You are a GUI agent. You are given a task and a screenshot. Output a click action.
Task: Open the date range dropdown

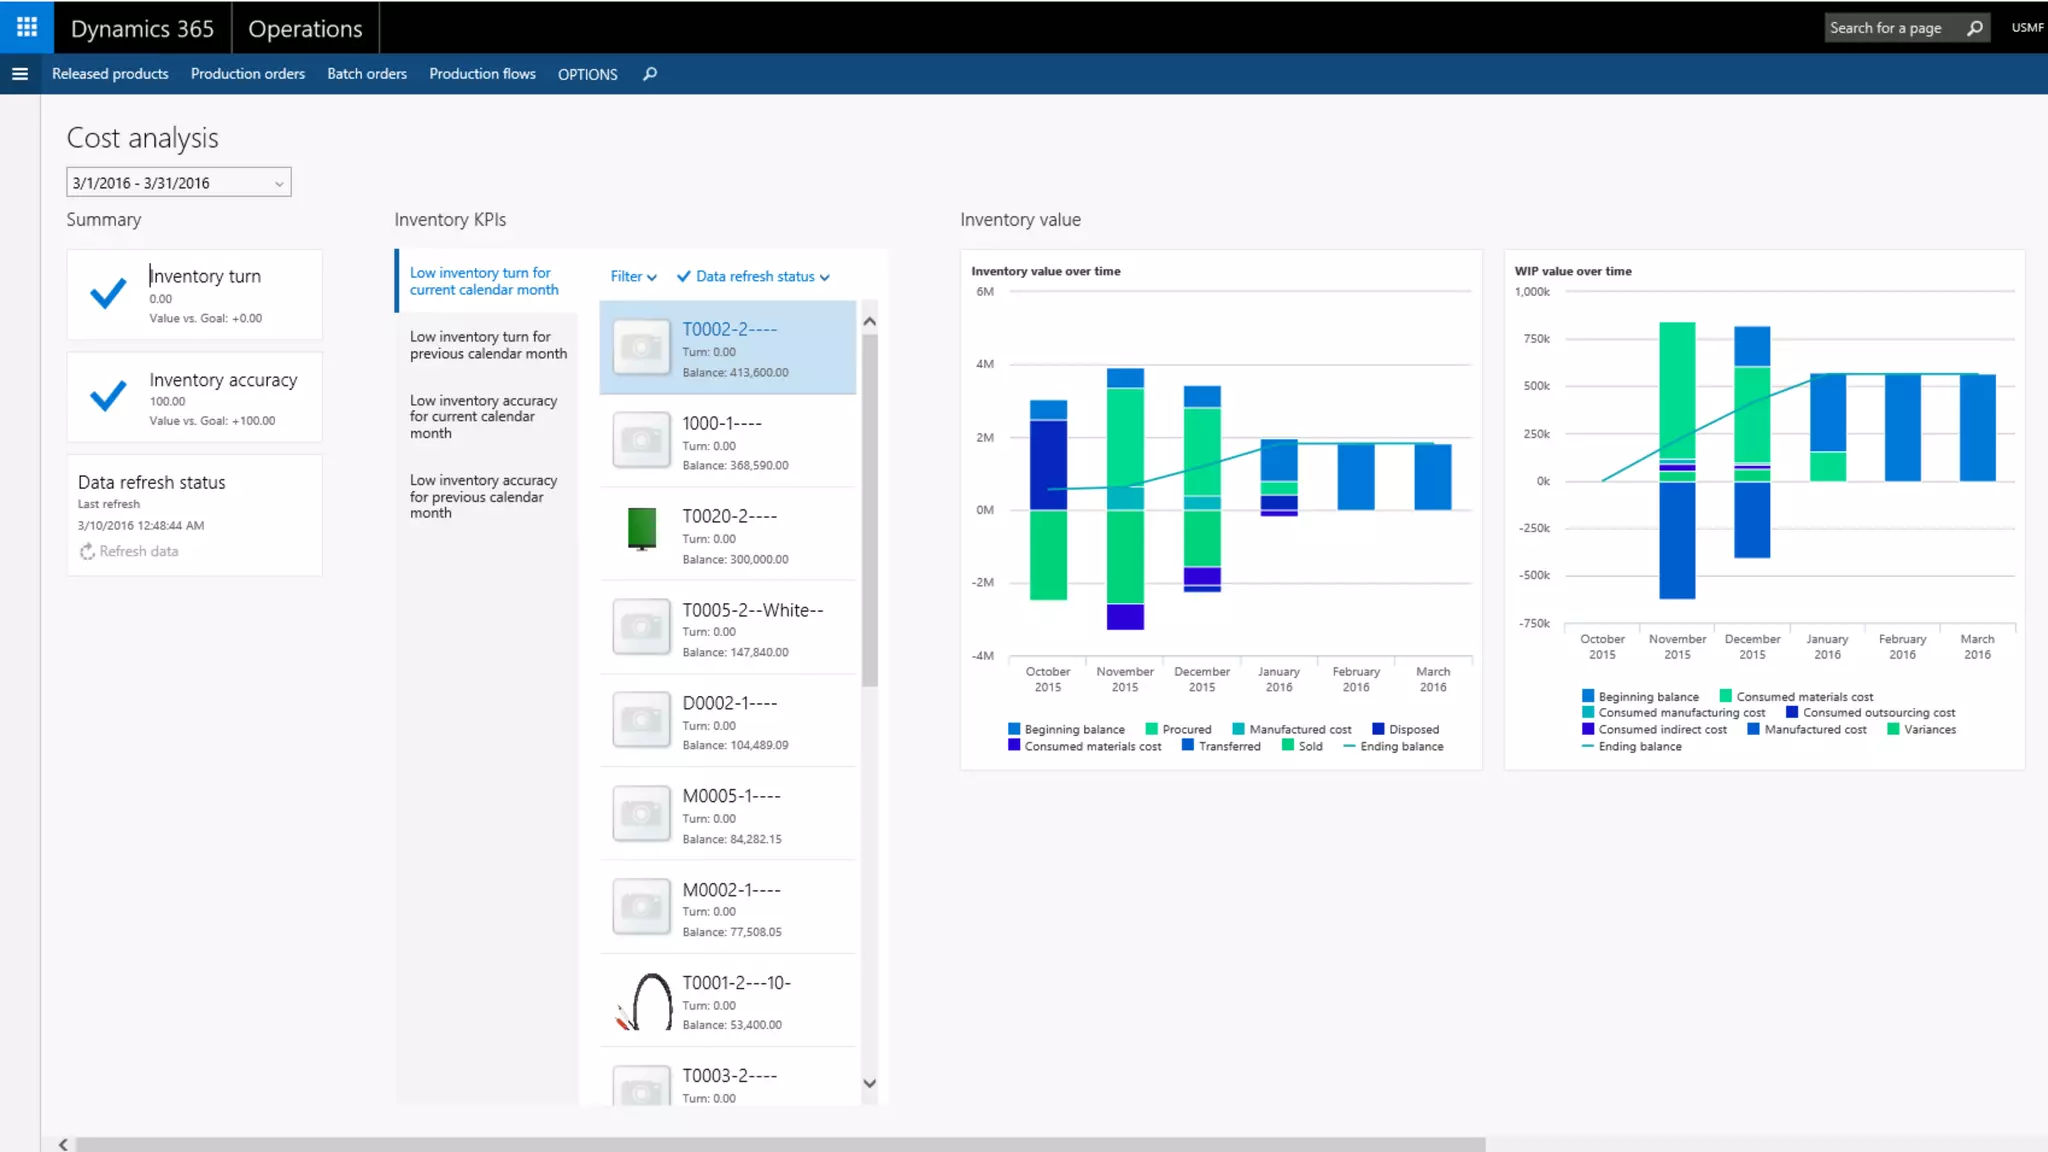pos(279,183)
